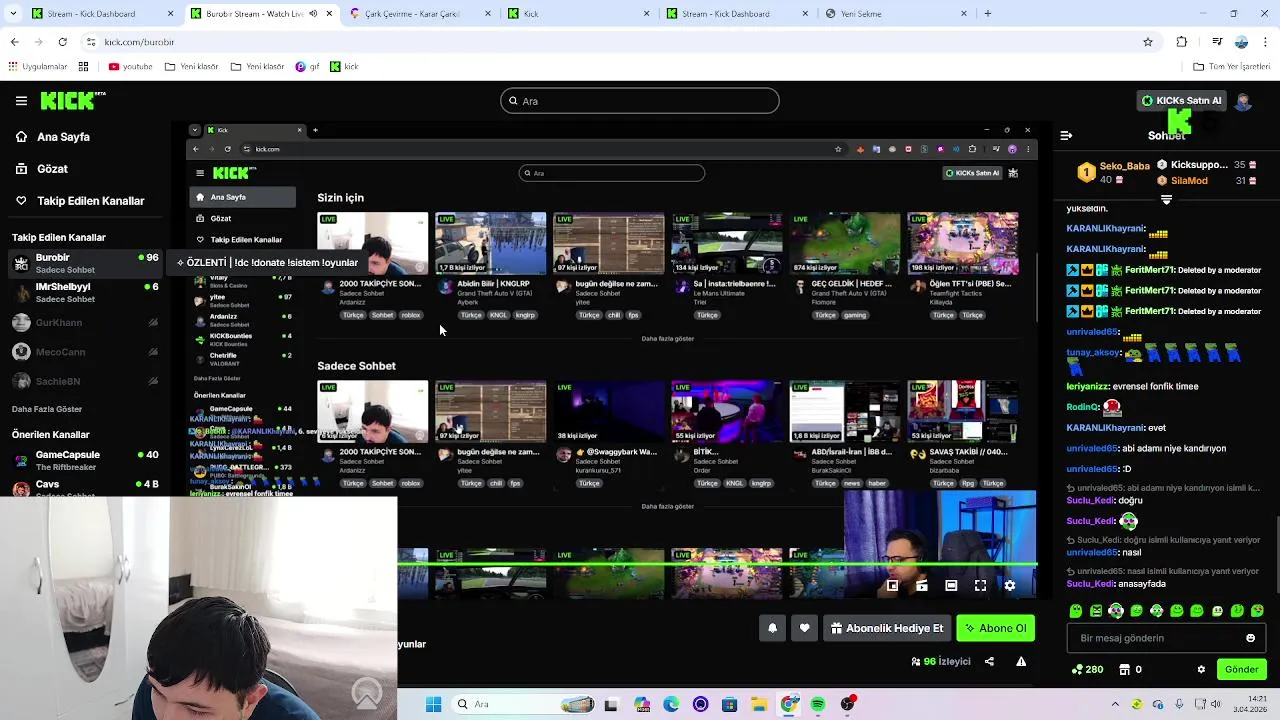
Task: Share the stream with the share icon
Action: 989,661
